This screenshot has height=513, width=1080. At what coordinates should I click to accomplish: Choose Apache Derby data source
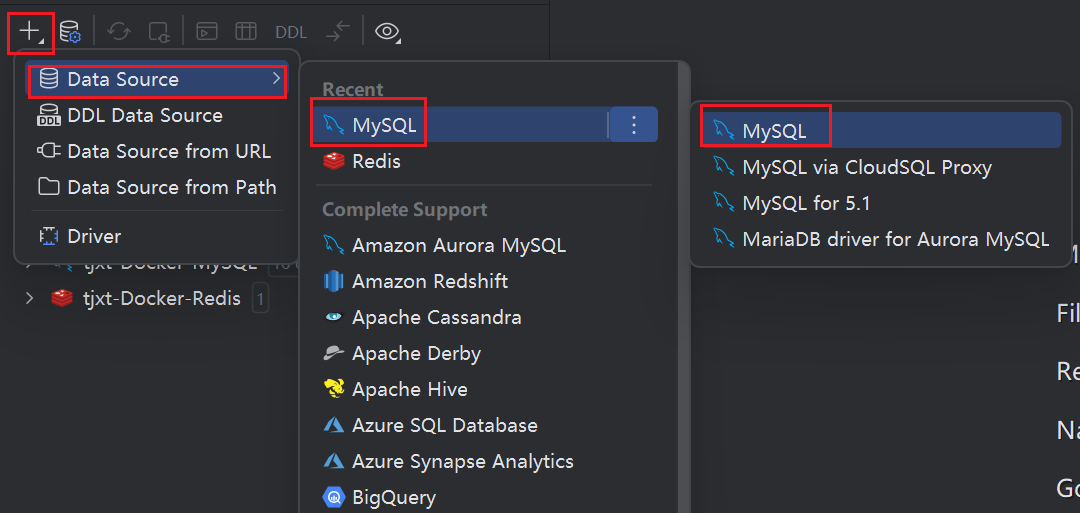[x=486, y=353]
